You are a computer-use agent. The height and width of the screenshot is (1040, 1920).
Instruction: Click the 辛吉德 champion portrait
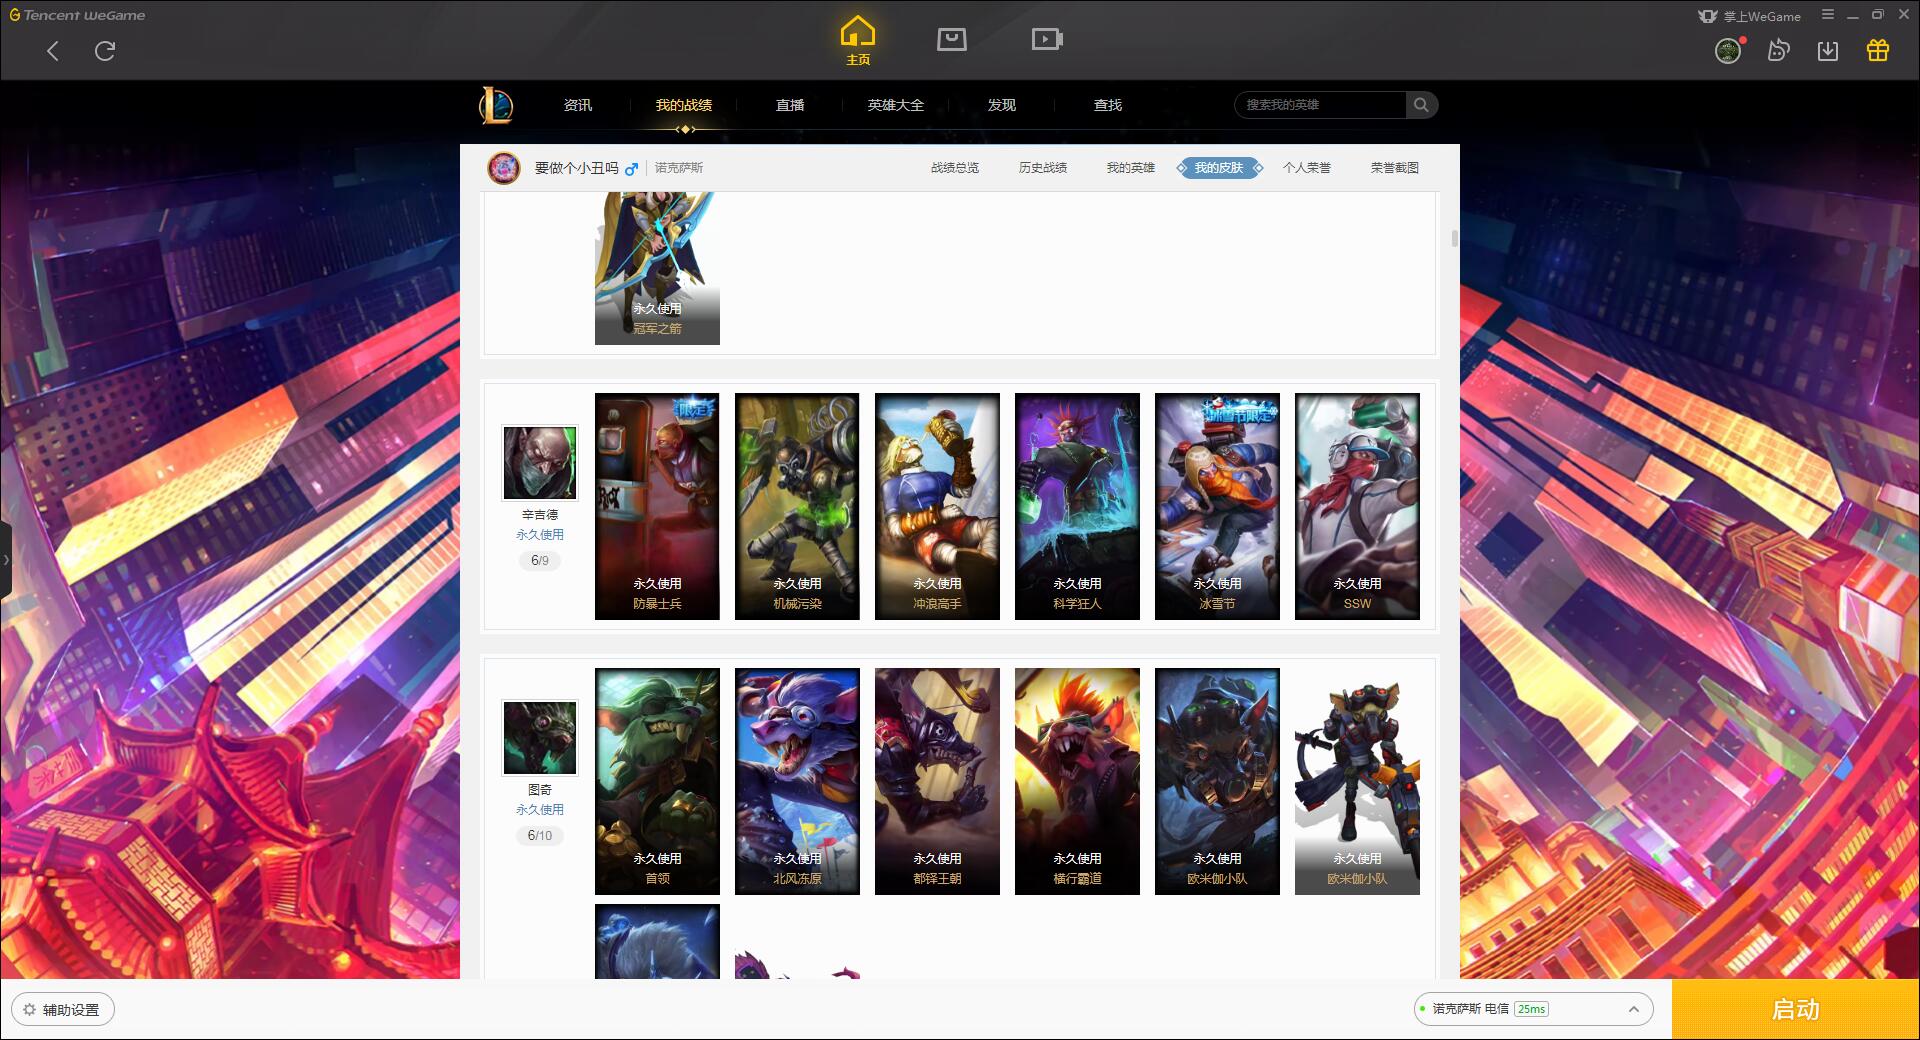point(540,462)
